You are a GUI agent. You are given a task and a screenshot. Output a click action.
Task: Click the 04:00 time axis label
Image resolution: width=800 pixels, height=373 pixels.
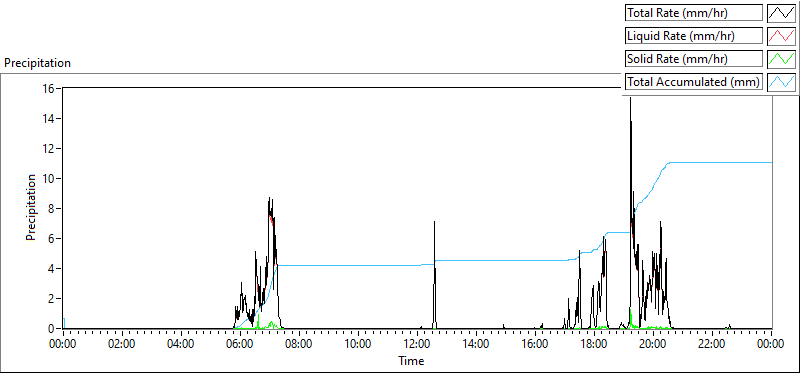181,344
